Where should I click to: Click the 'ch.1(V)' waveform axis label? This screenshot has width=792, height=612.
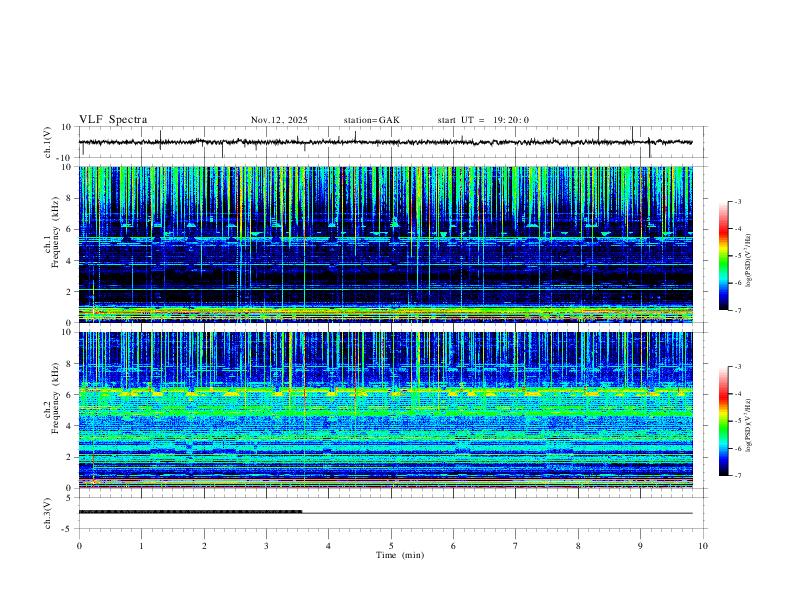pos(48,142)
